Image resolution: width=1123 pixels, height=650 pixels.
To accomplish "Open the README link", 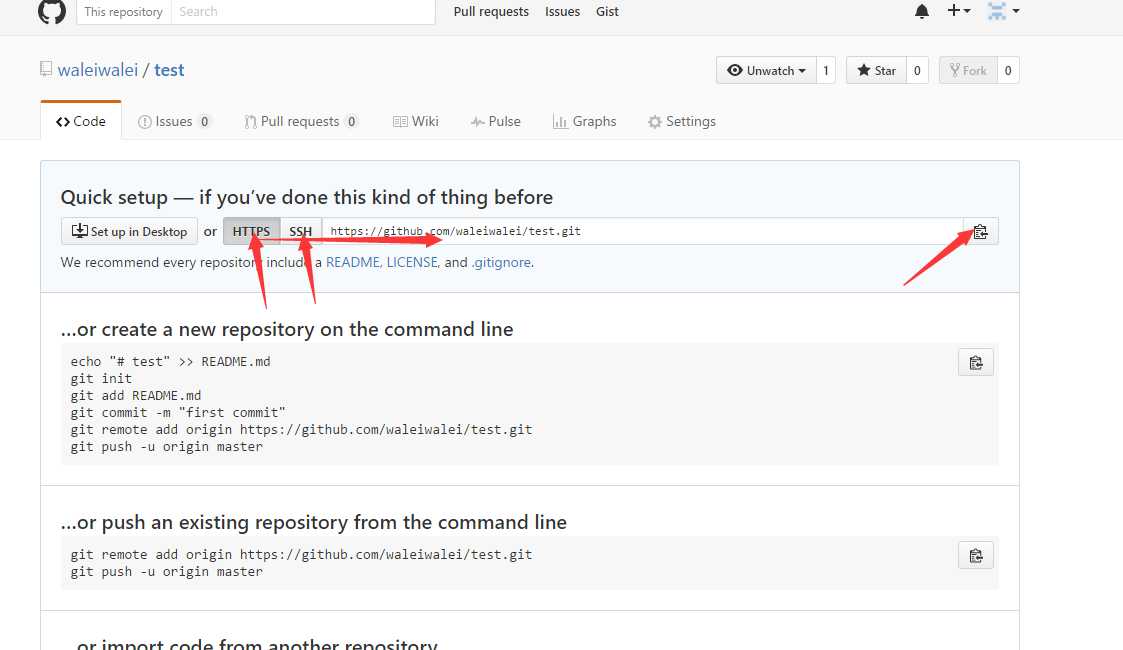I will tap(353, 262).
